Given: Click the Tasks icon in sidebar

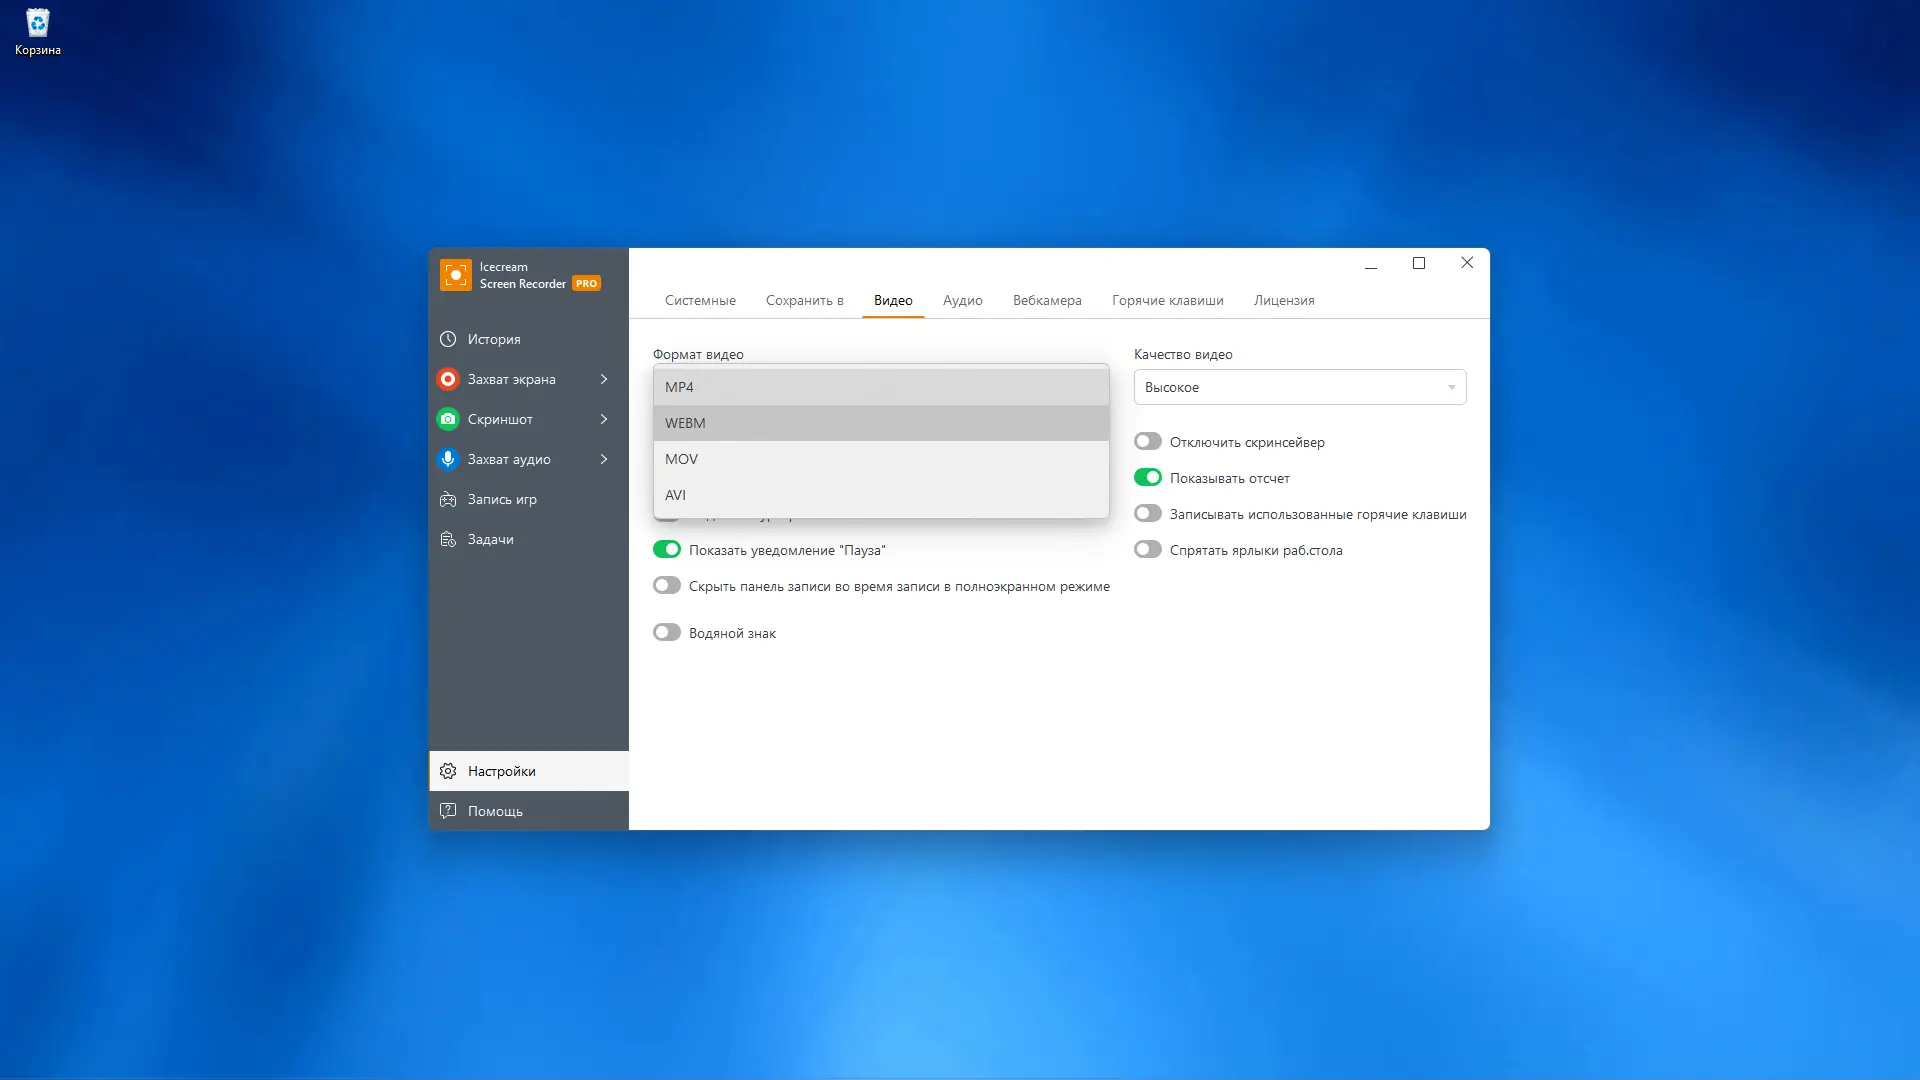Looking at the screenshot, I should point(448,539).
